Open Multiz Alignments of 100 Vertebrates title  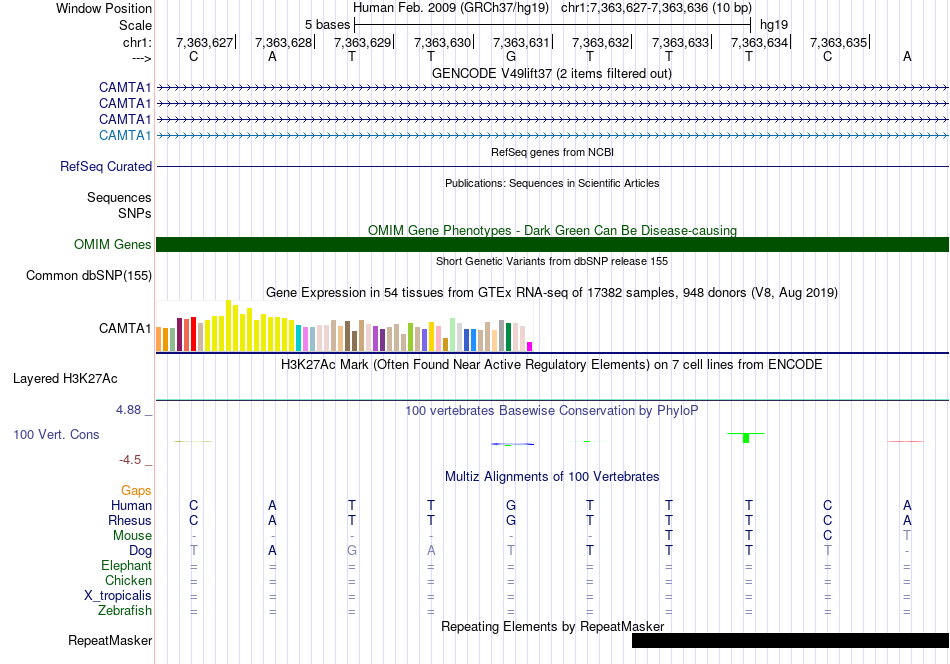point(552,476)
